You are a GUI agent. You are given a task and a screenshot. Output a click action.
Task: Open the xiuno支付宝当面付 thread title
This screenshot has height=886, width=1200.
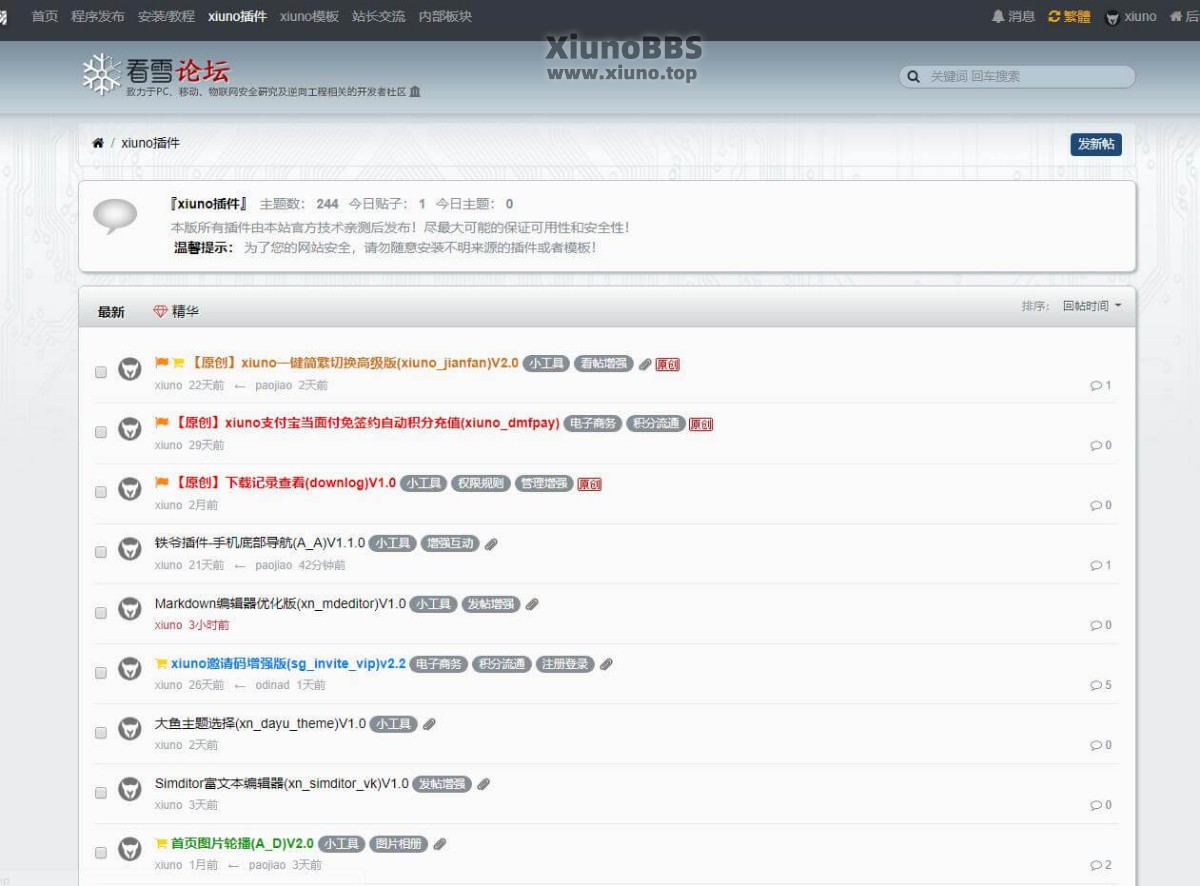point(366,423)
